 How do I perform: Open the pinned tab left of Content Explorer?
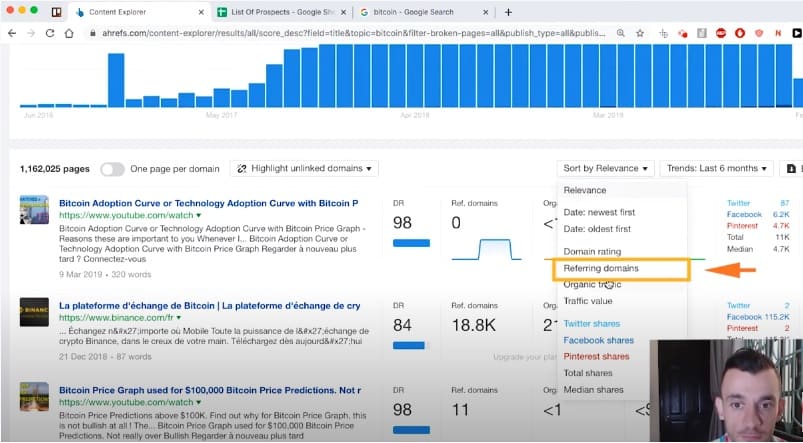point(57,12)
